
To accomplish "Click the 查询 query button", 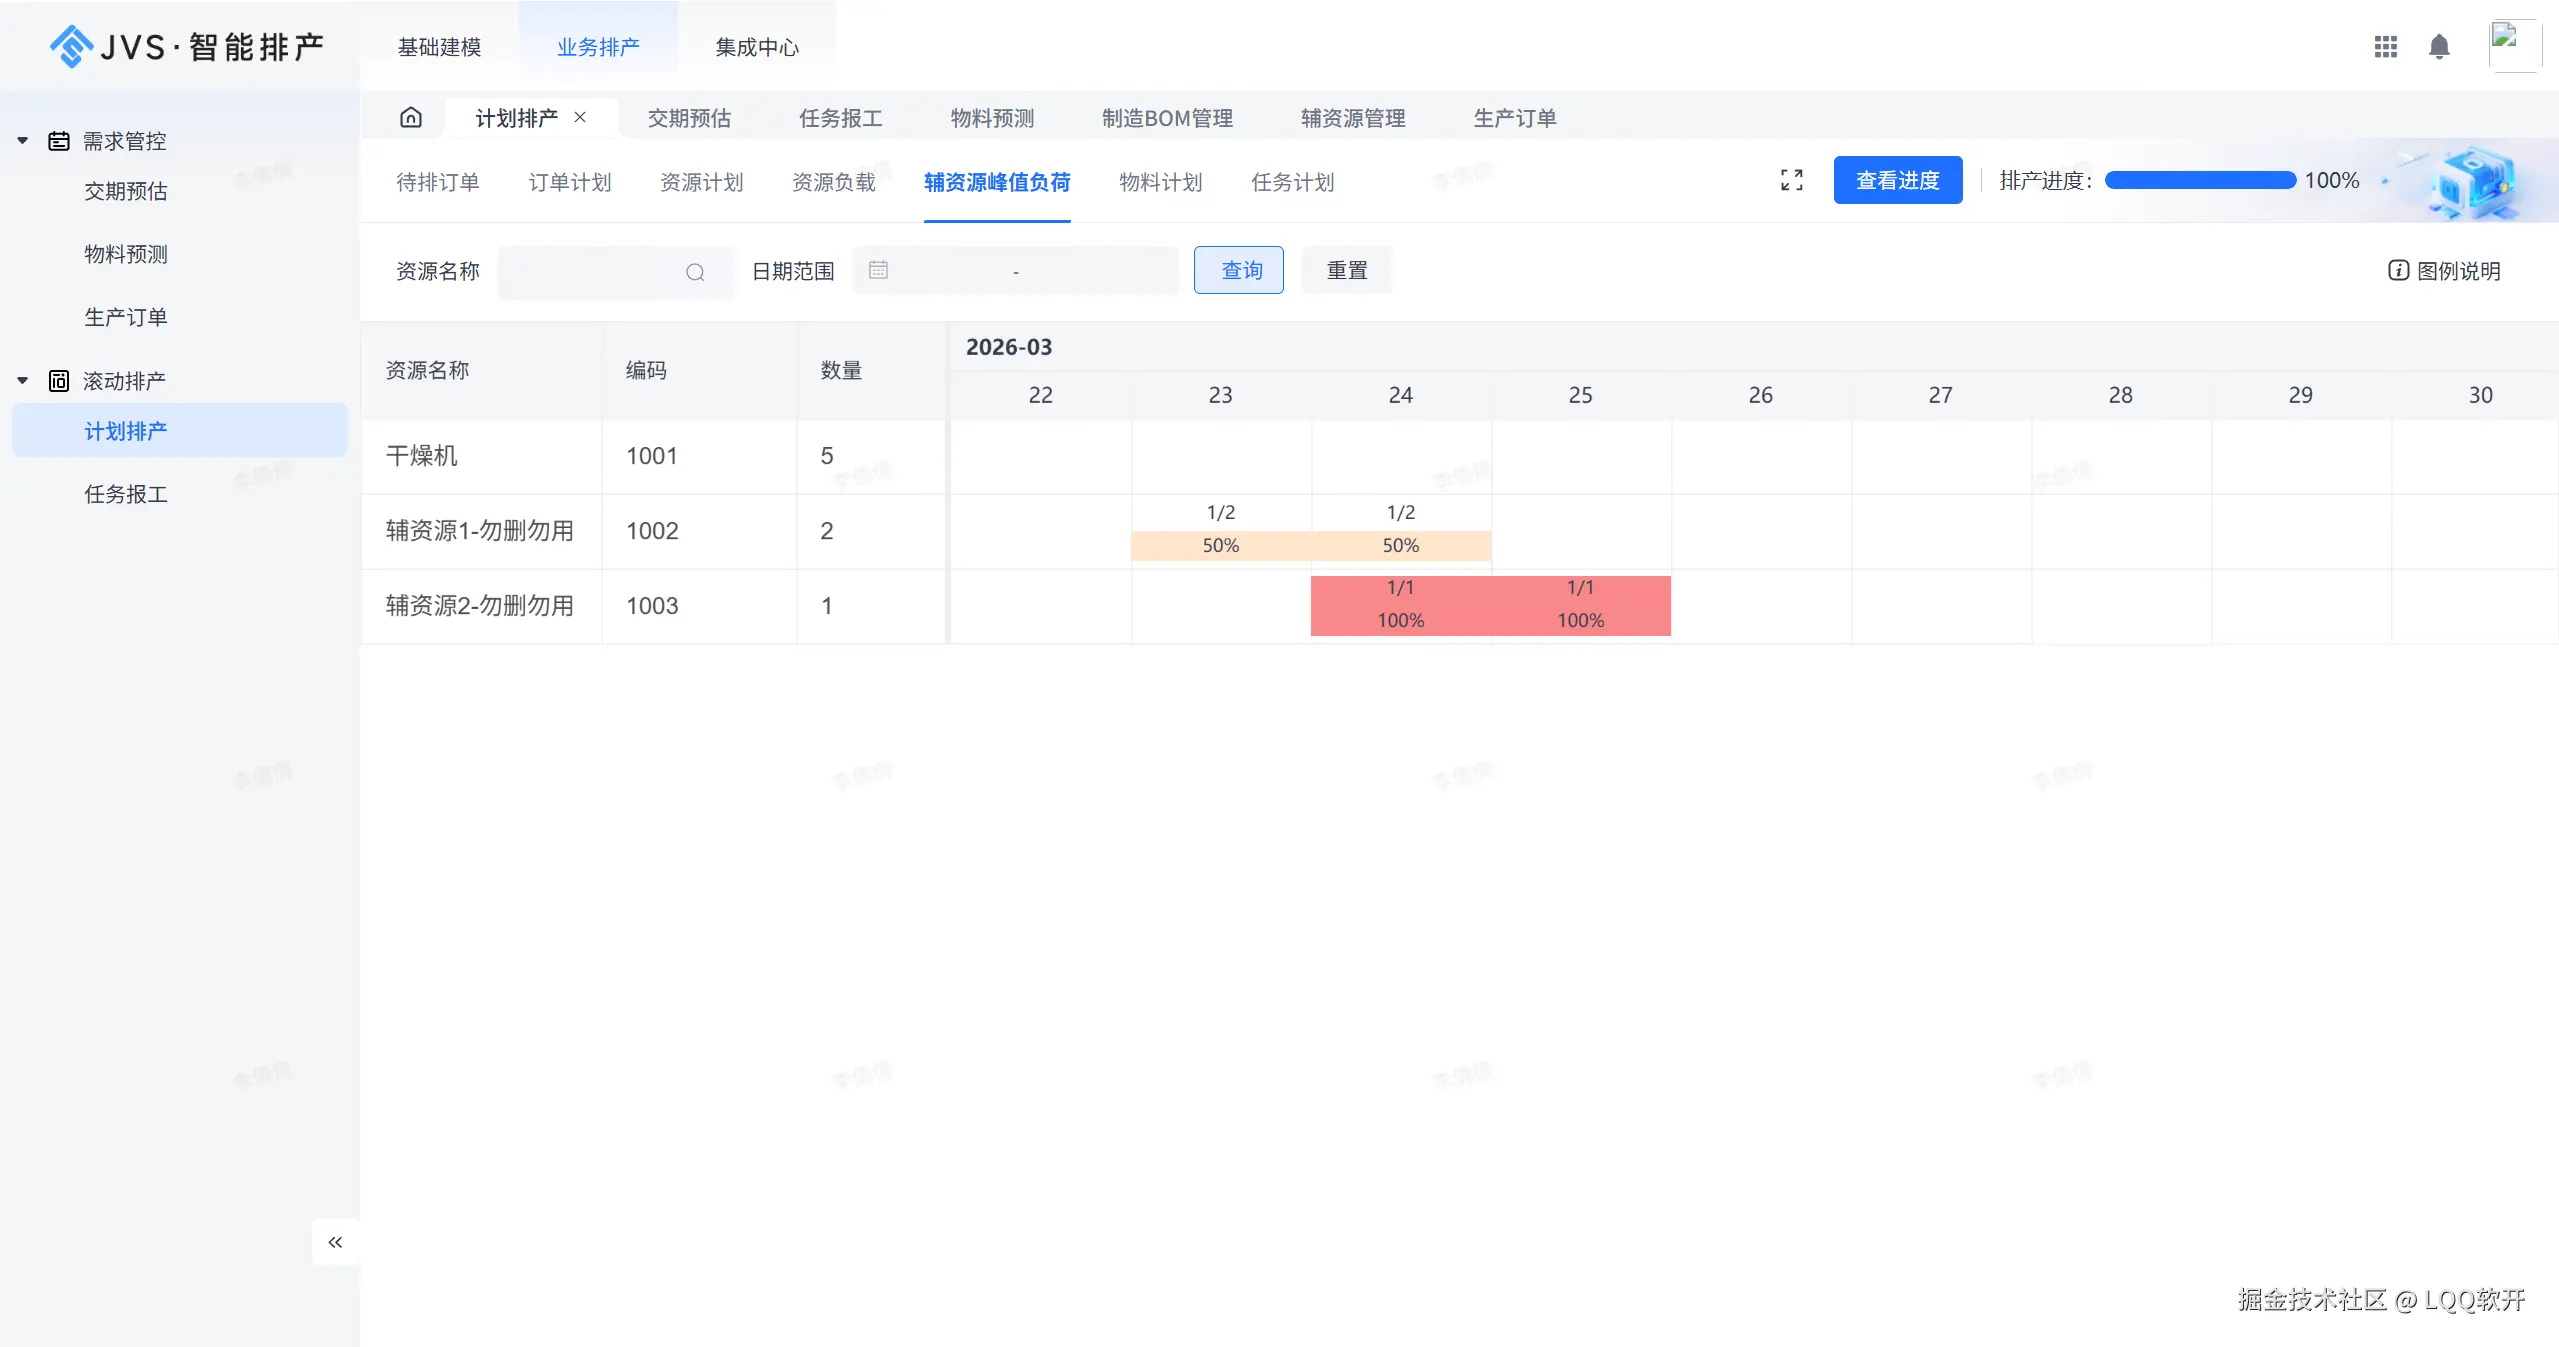I will coord(1238,270).
